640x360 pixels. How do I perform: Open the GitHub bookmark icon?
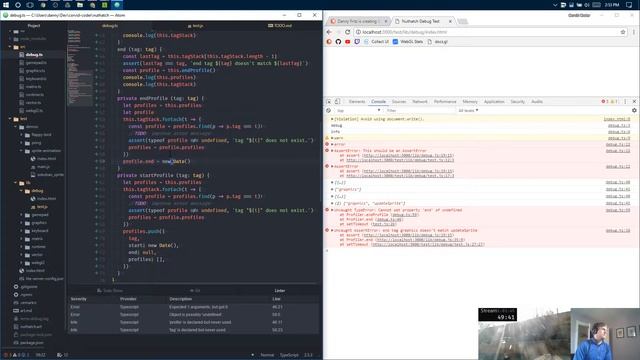click(x=338, y=42)
